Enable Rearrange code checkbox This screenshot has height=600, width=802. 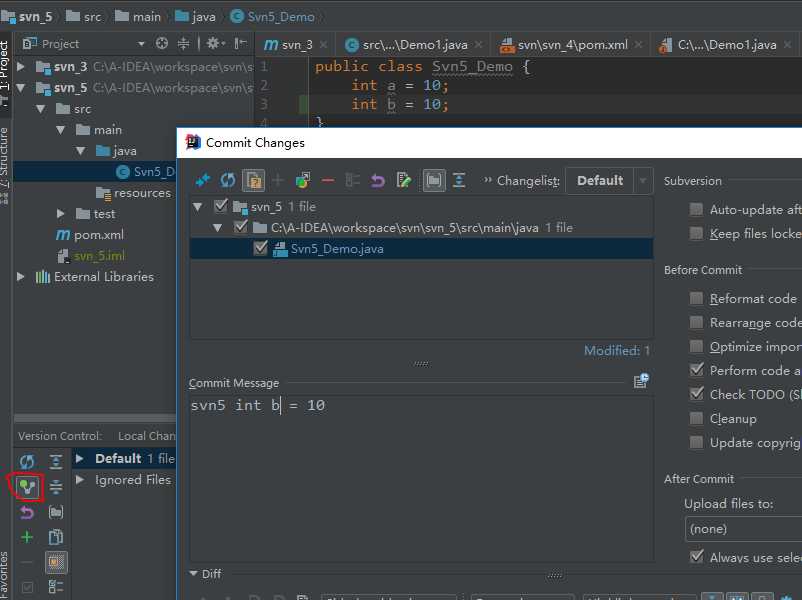(x=696, y=322)
